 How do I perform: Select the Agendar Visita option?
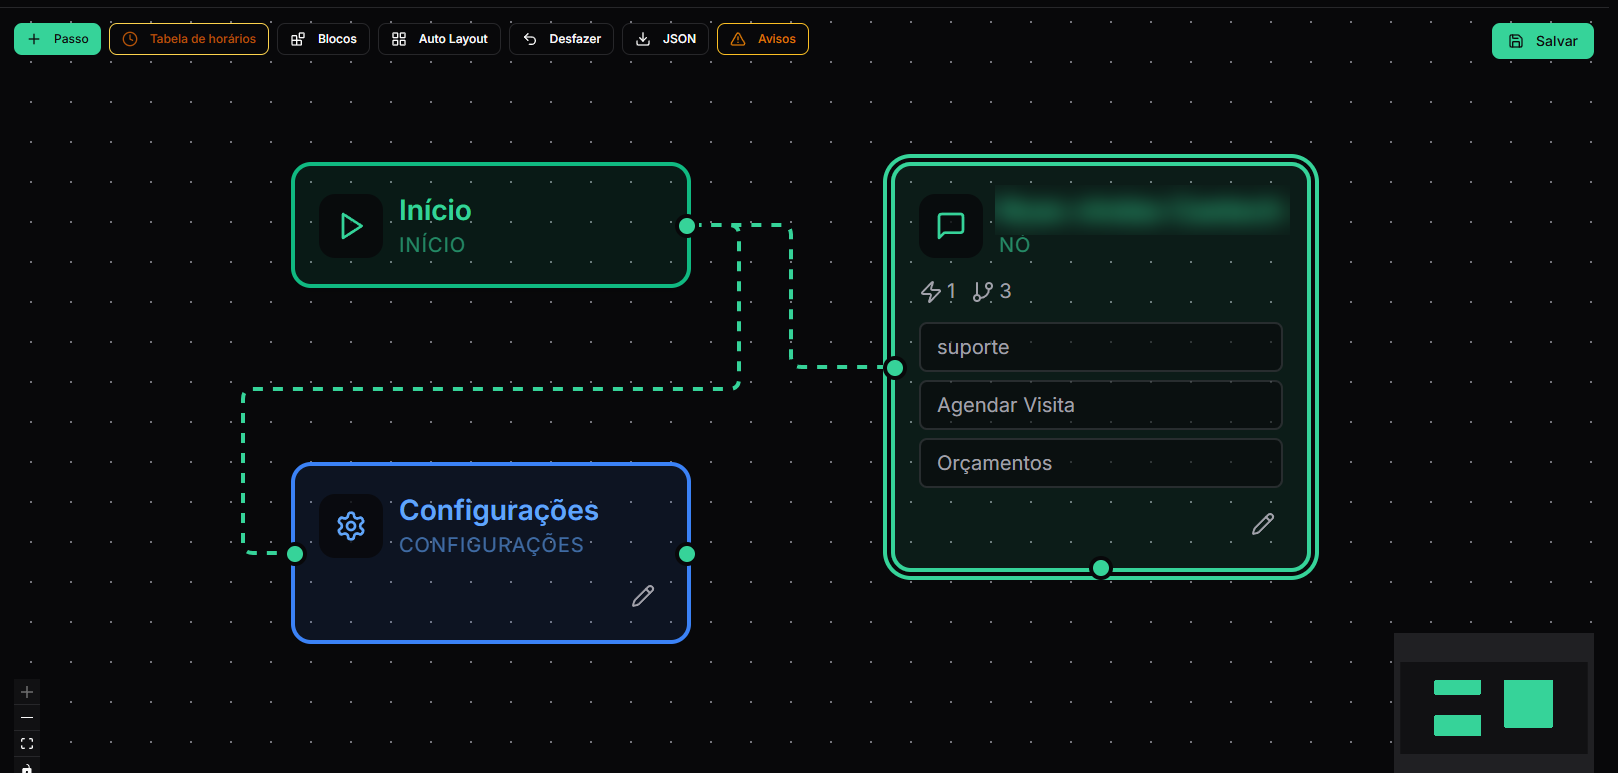pos(1101,405)
